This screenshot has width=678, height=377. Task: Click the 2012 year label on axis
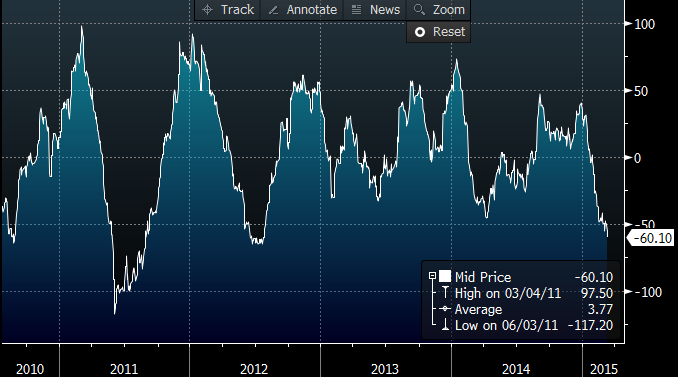pyautogui.click(x=254, y=369)
